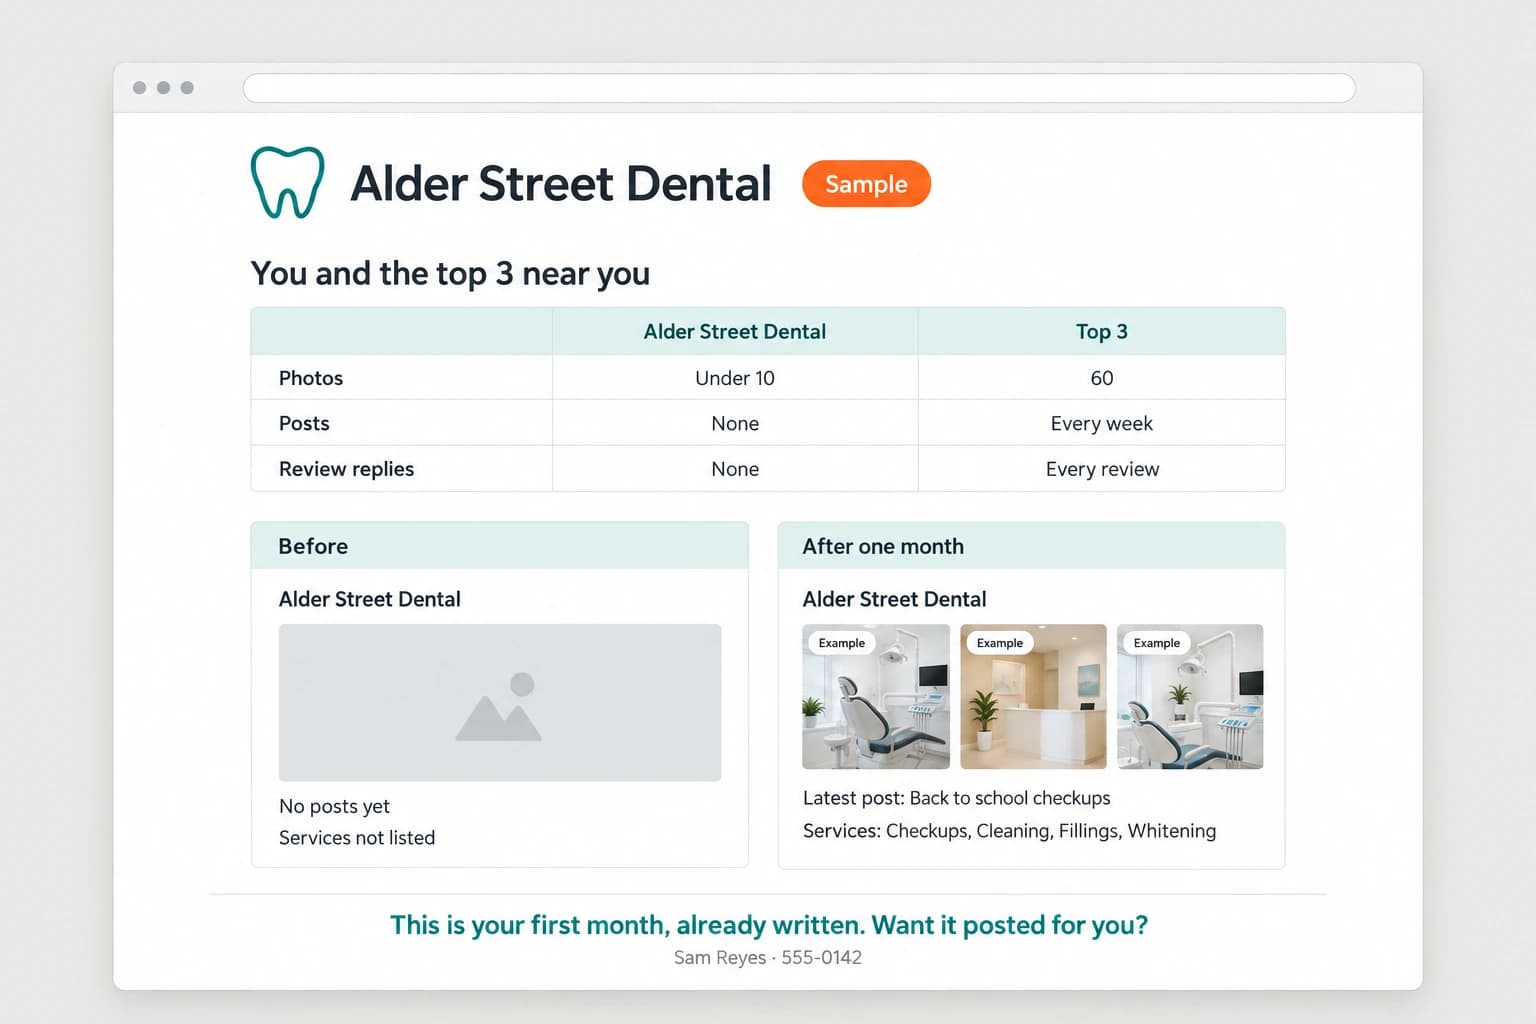
Task: Click the "You and the top 3 near you" heading
Action: click(450, 273)
